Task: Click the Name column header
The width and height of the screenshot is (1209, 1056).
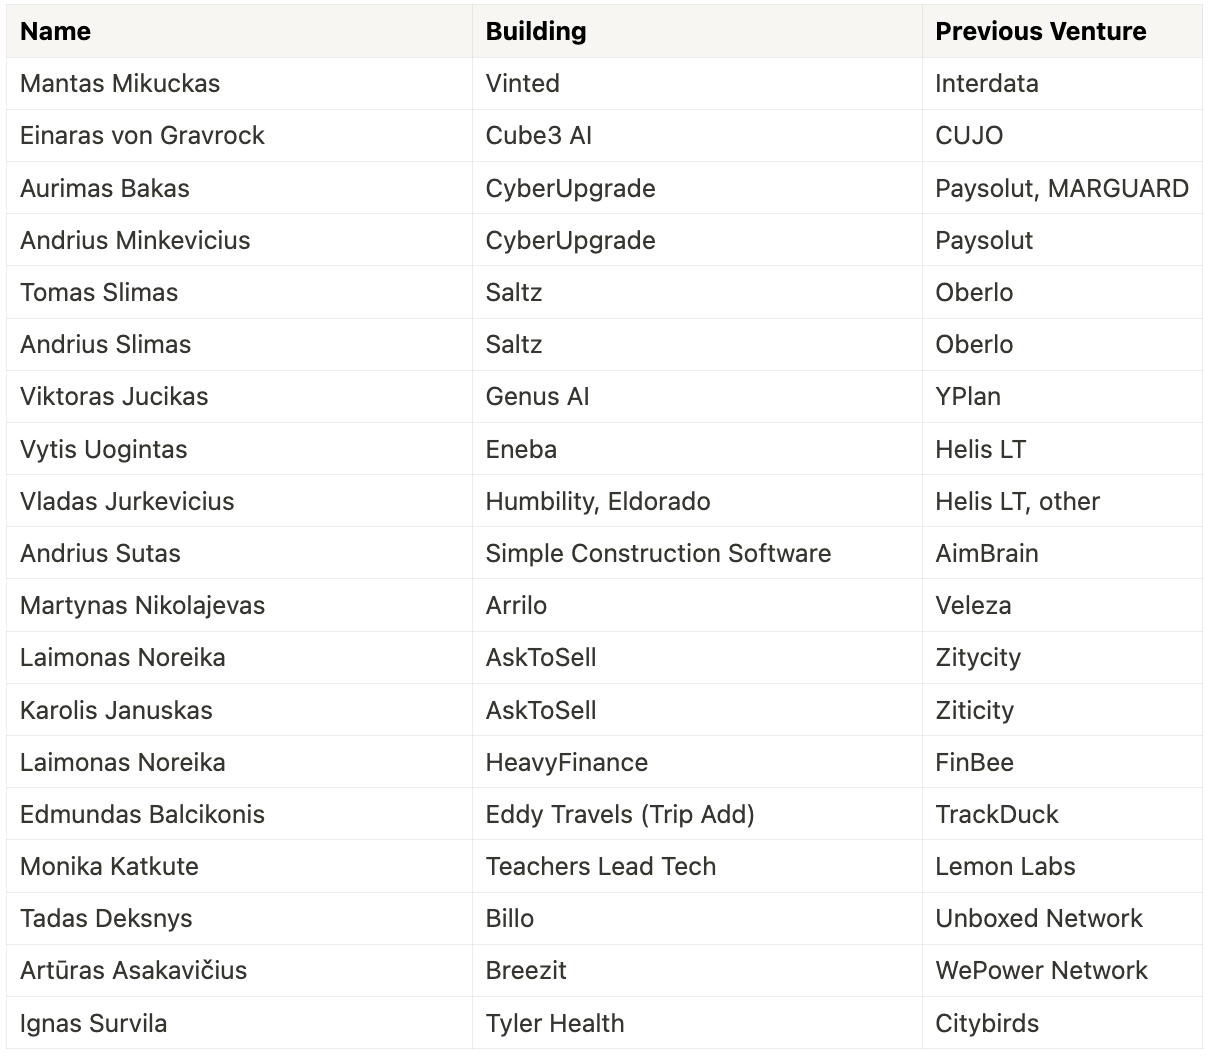Action: click(239, 31)
